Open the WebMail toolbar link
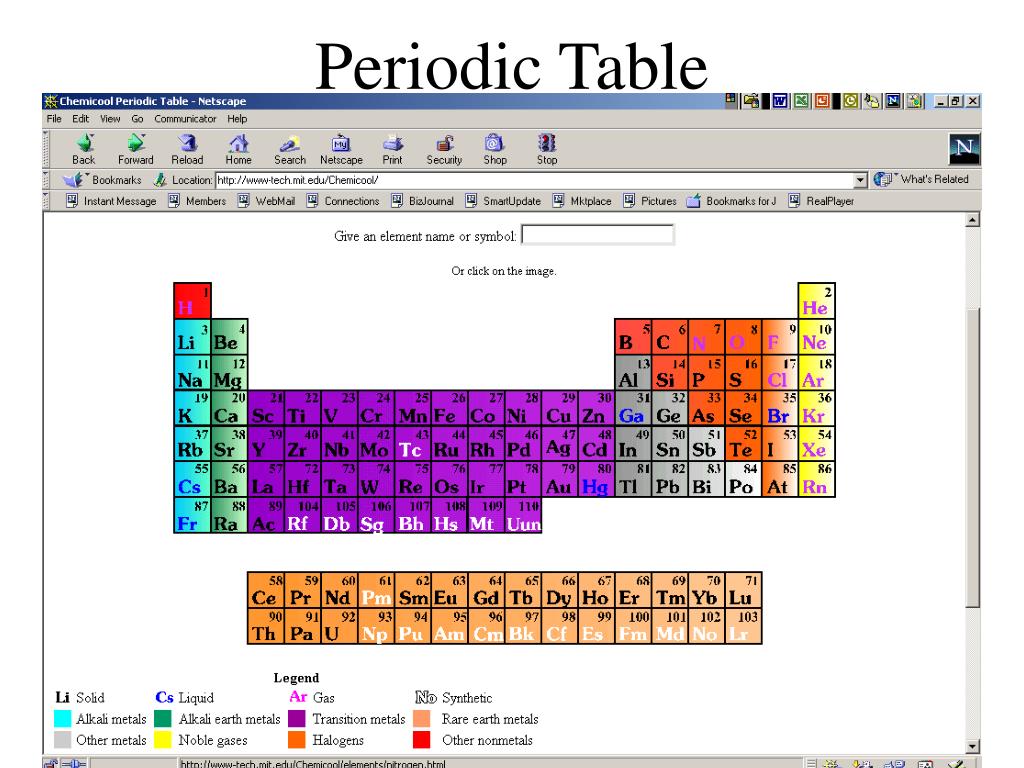 (x=266, y=201)
